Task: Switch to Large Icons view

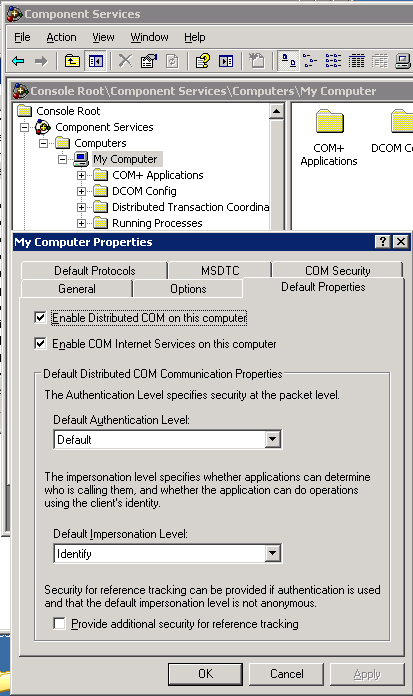Action: click(x=288, y=61)
